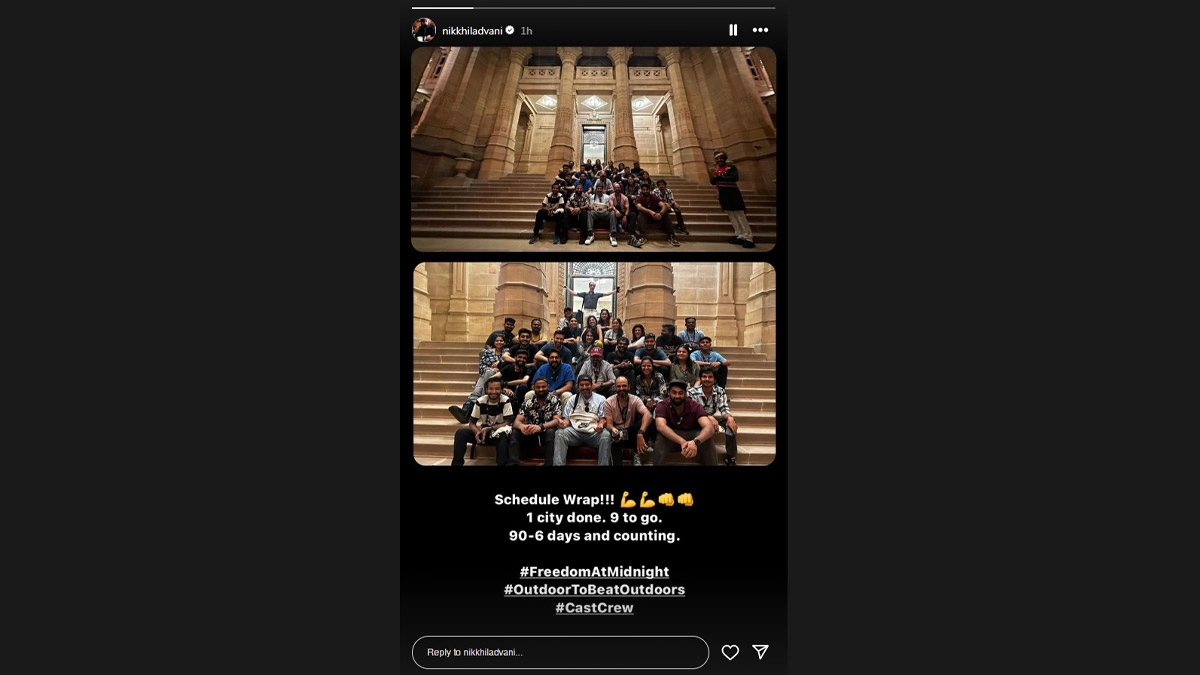Tap the bottom close-up group photo
This screenshot has height=675, width=1200.
(x=594, y=363)
